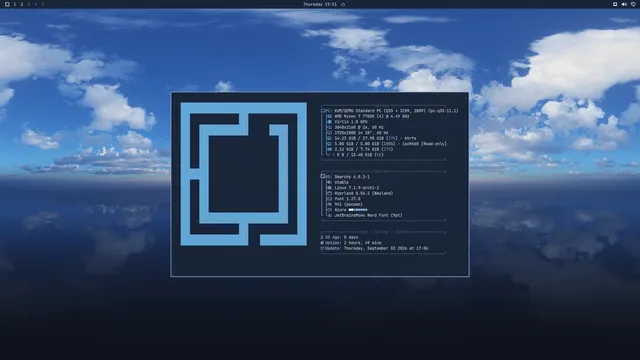640x360 pixels.
Task: Click the clock icon beside Uptime
Action: [x=322, y=243]
